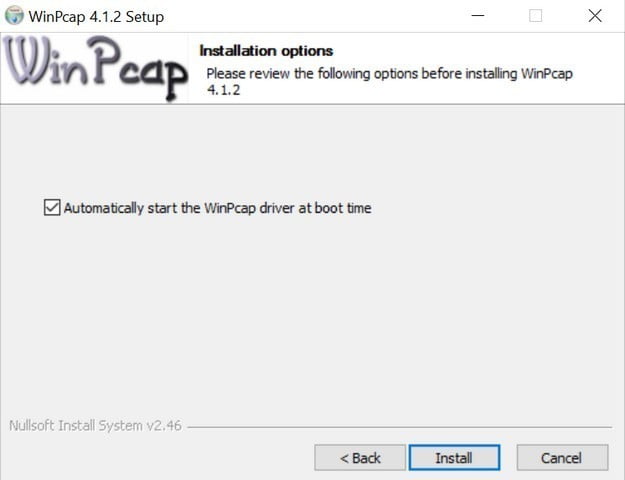The image size is (625, 480).
Task: Close the setup window with the X
Action: (x=595, y=16)
